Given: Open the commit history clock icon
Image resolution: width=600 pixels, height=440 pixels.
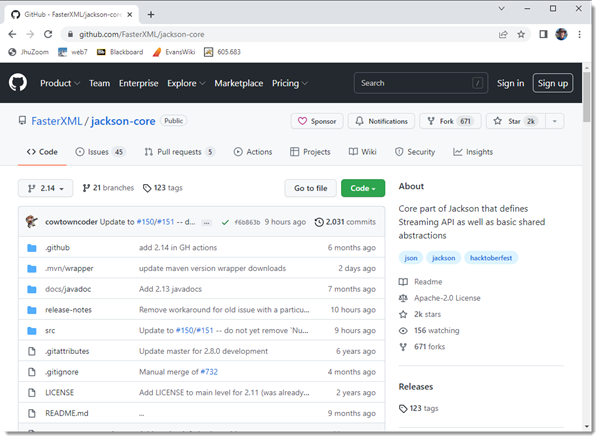Looking at the screenshot, I should (319, 222).
